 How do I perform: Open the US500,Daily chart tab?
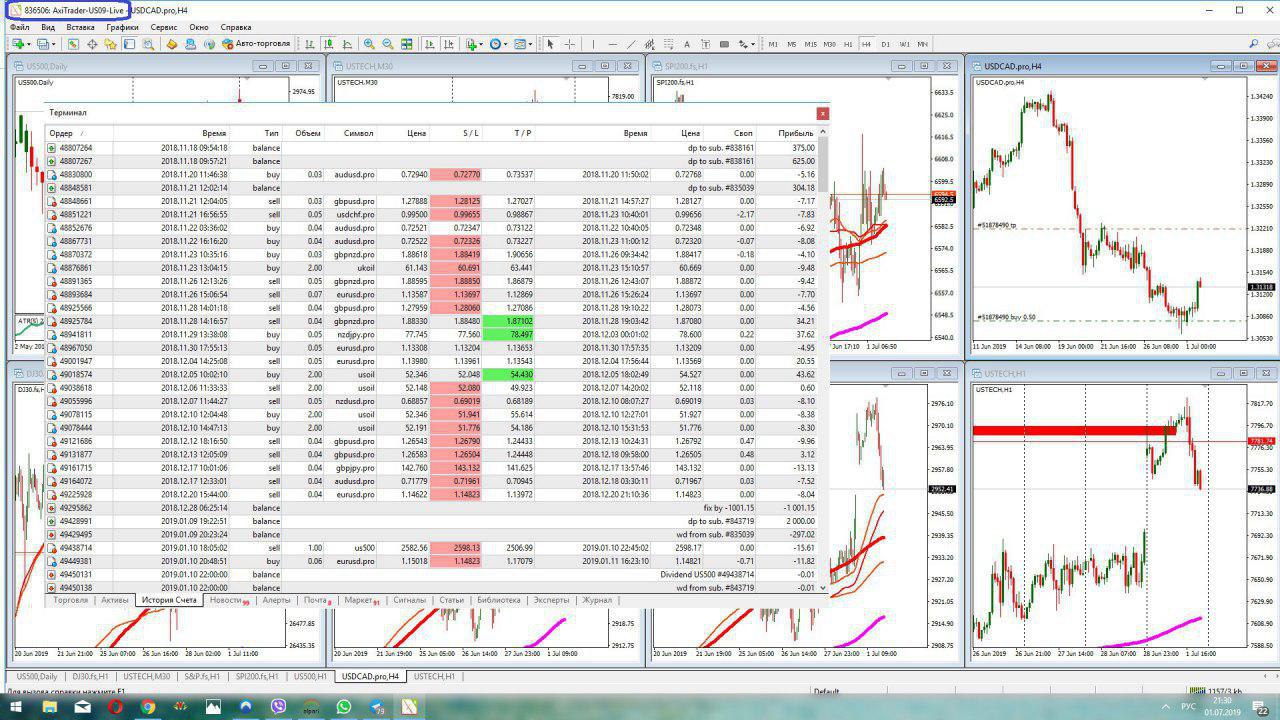pyautogui.click(x=37, y=676)
